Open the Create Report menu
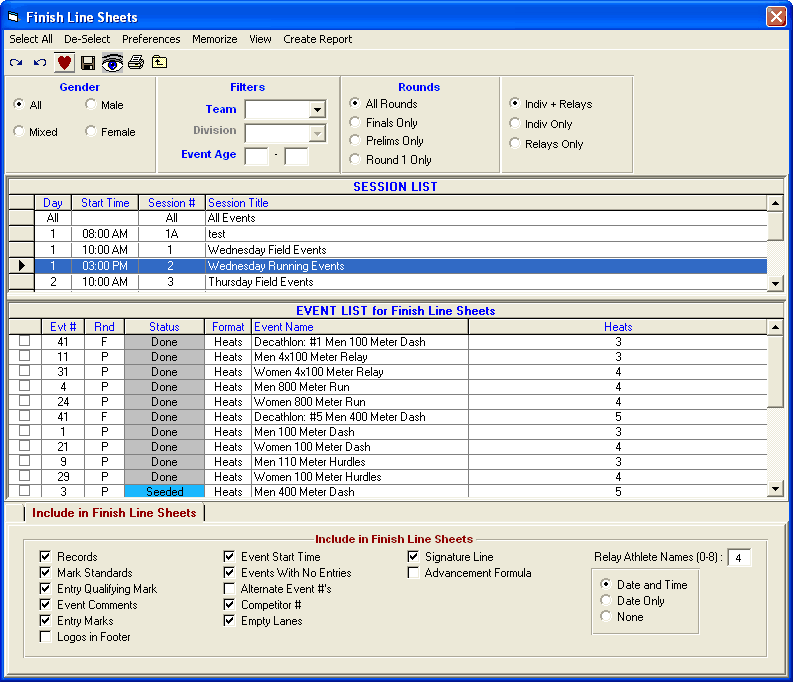This screenshot has width=793, height=682. pos(318,39)
